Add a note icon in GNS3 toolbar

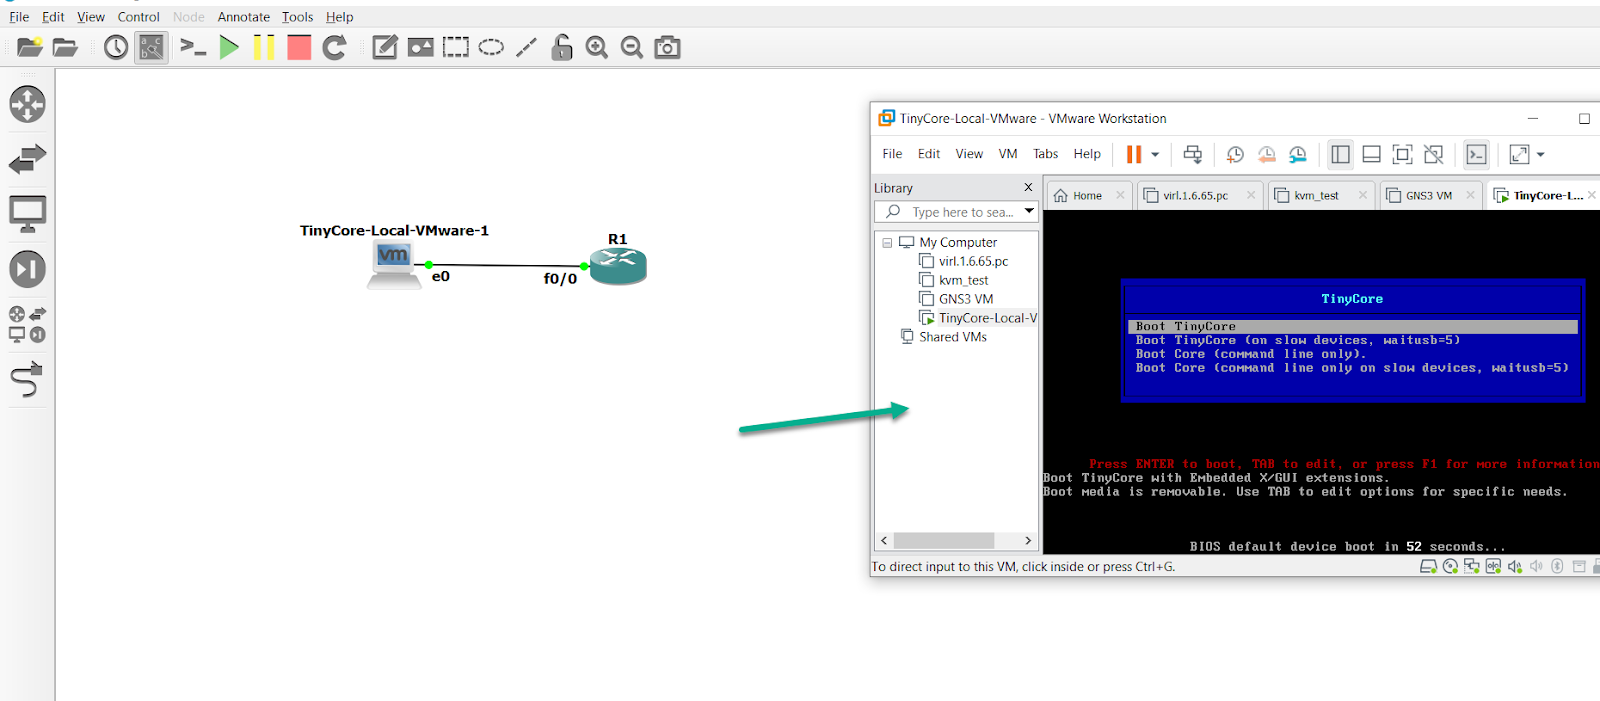click(x=385, y=47)
